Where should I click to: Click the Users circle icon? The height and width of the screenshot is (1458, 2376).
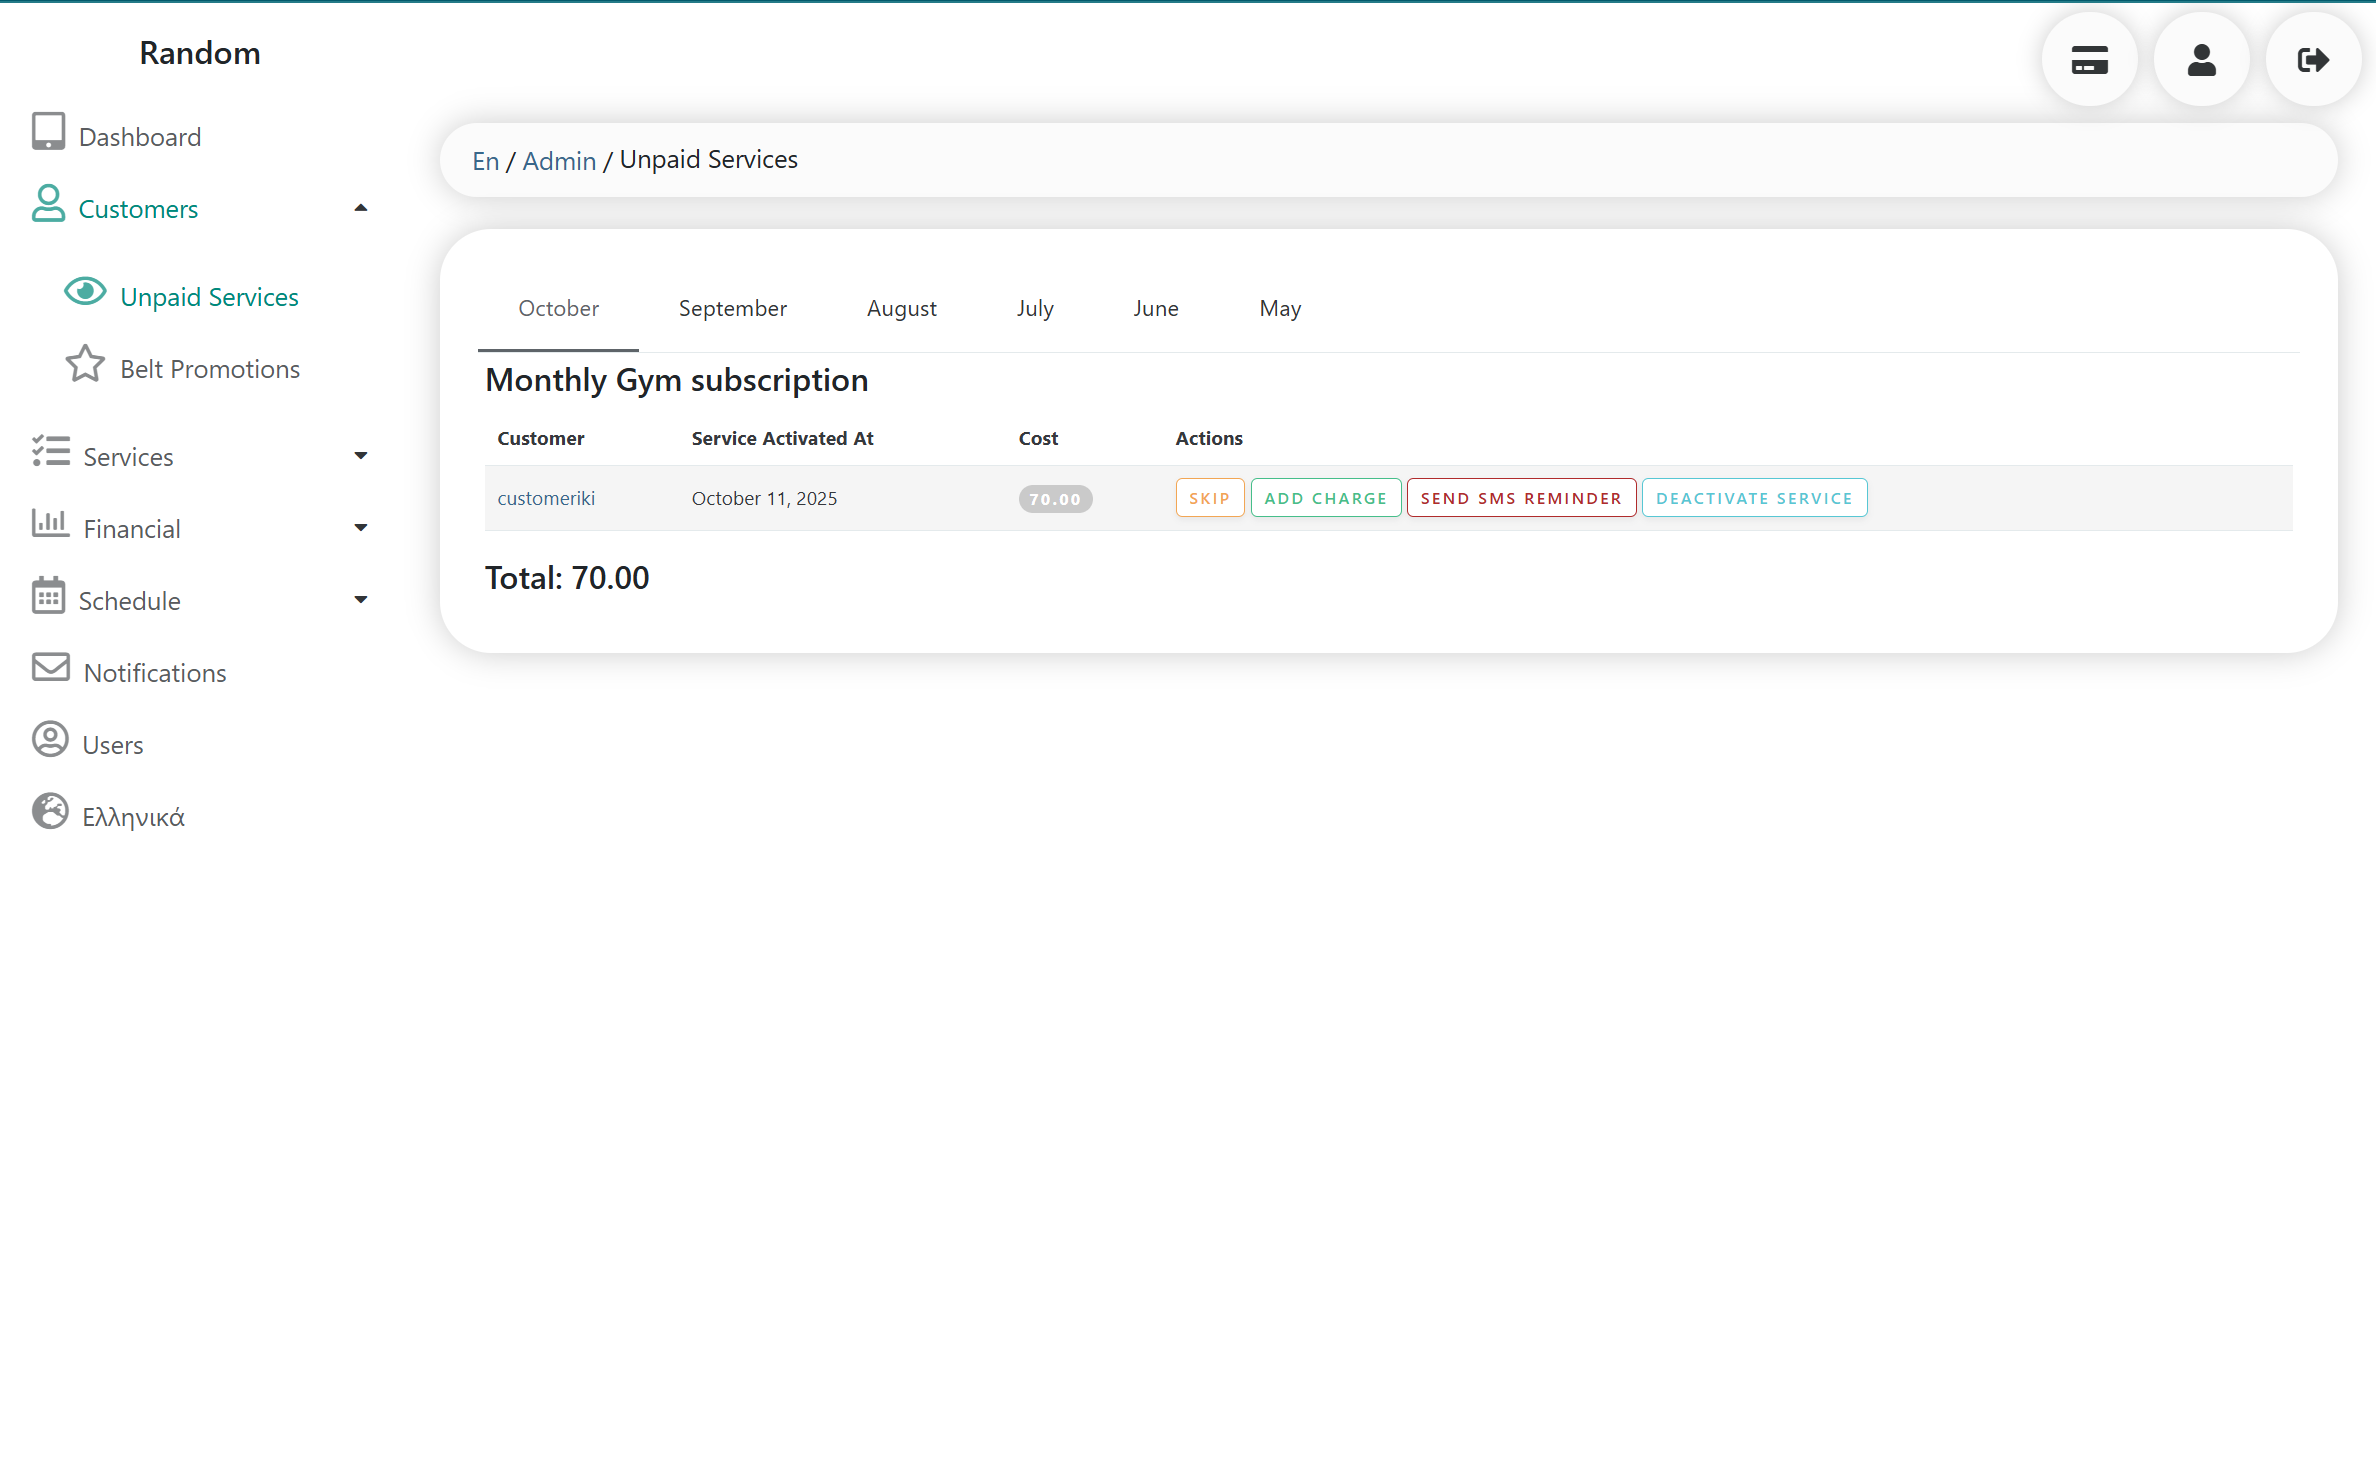[50, 740]
